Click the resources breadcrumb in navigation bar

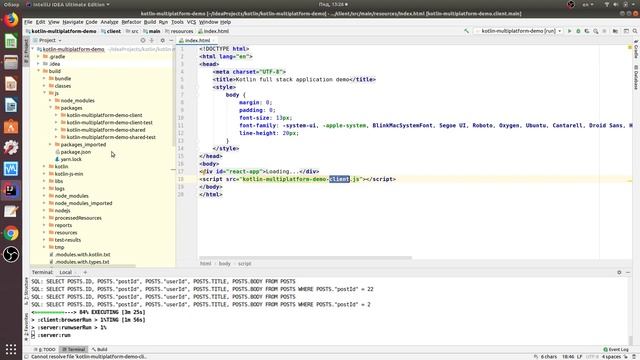pyautogui.click(x=179, y=31)
